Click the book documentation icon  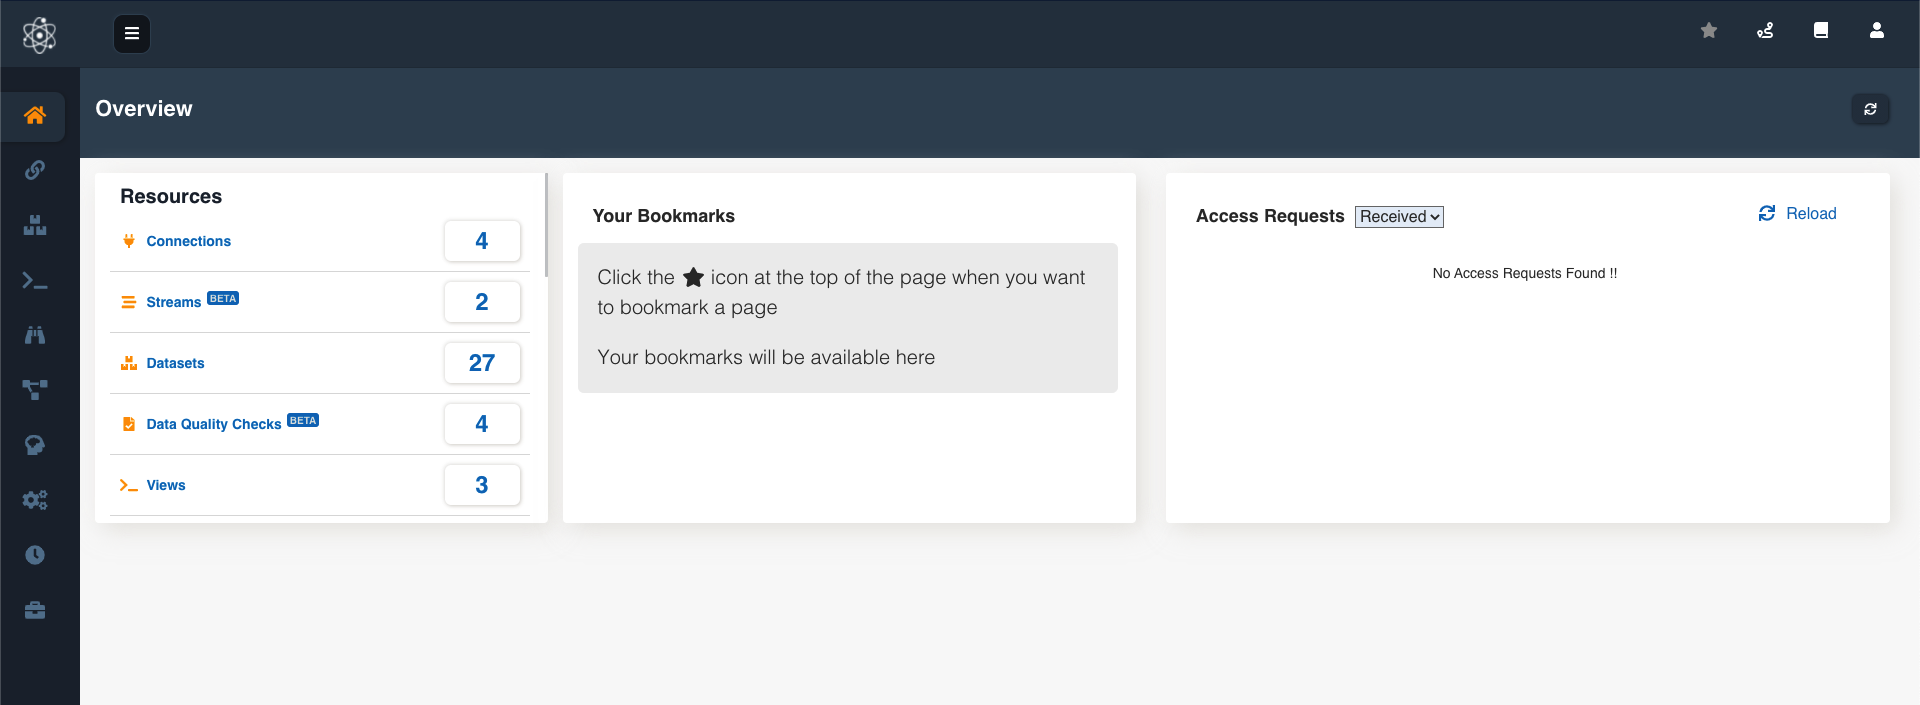click(x=1821, y=31)
